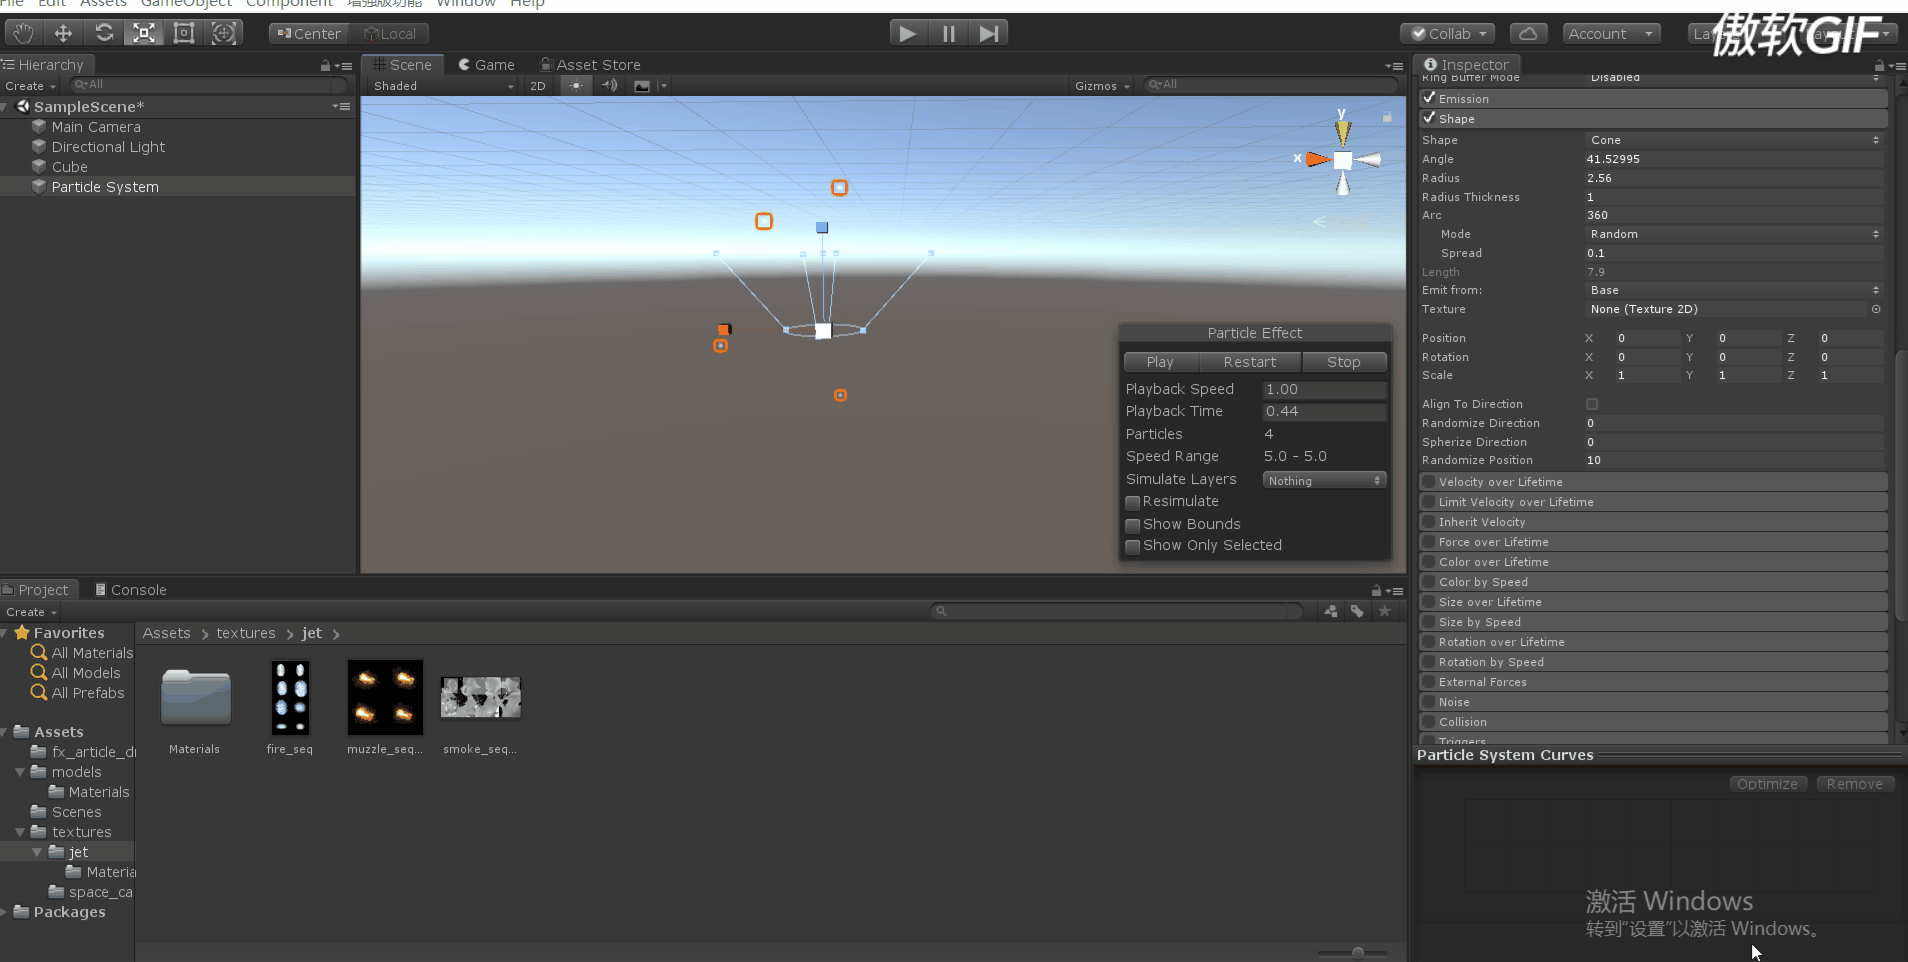The width and height of the screenshot is (1908, 962).
Task: Open Hierarchy Create dropdown
Action: click(30, 86)
